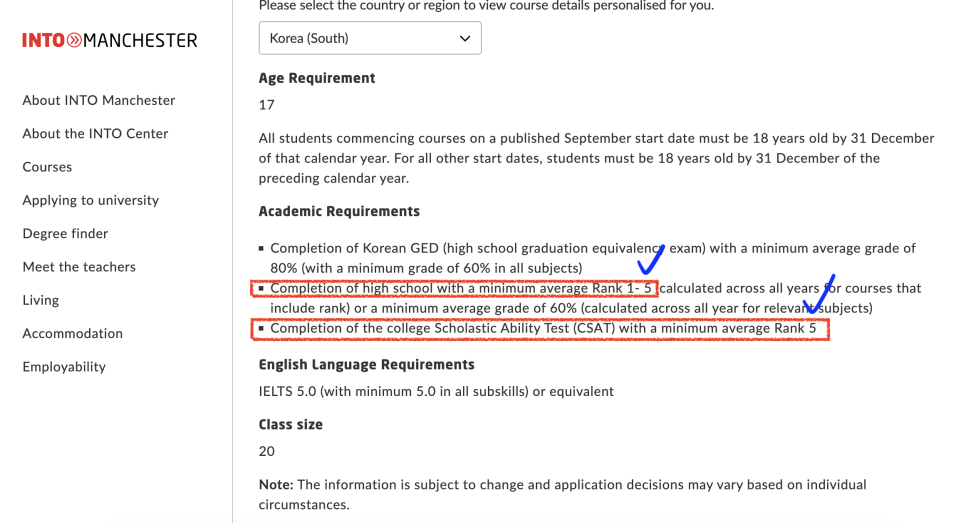Click the 'Please select the country or region' prompt

[486, 6]
